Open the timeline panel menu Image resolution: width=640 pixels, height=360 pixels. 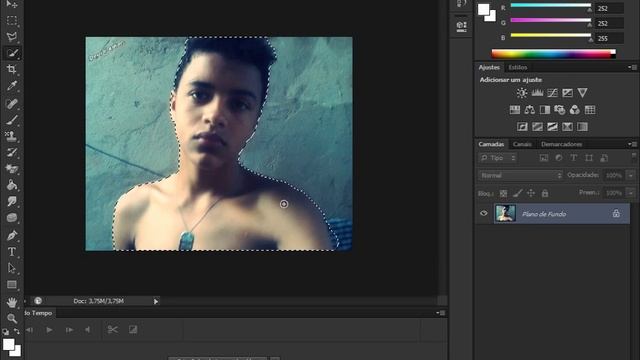click(441, 313)
